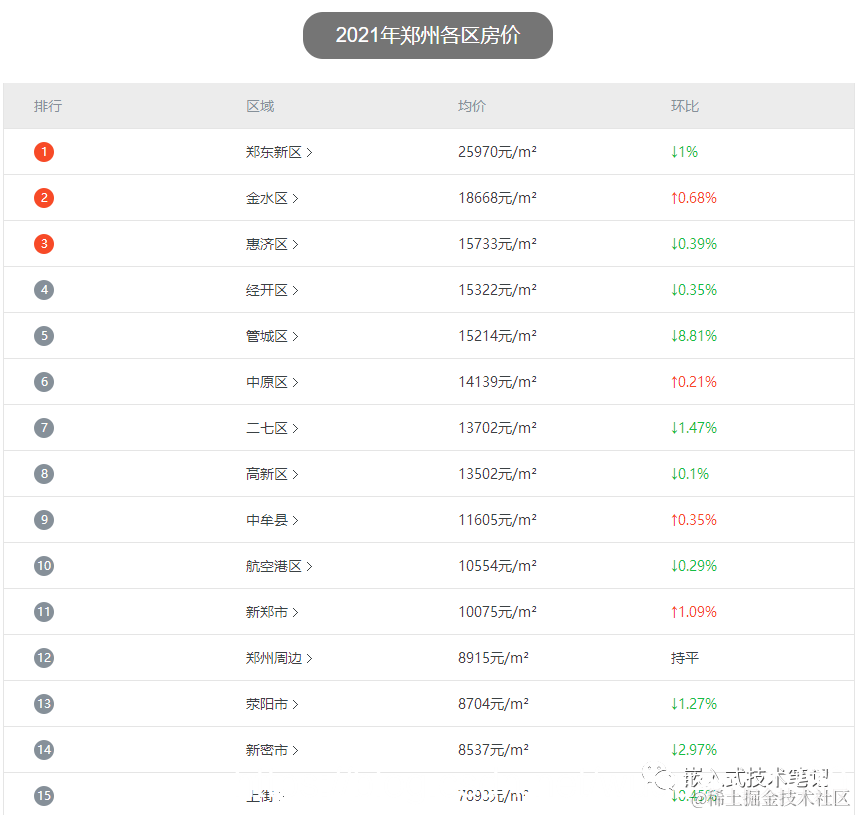Click the gray rank 12 badge
The height and width of the screenshot is (815, 857).
click(x=44, y=658)
